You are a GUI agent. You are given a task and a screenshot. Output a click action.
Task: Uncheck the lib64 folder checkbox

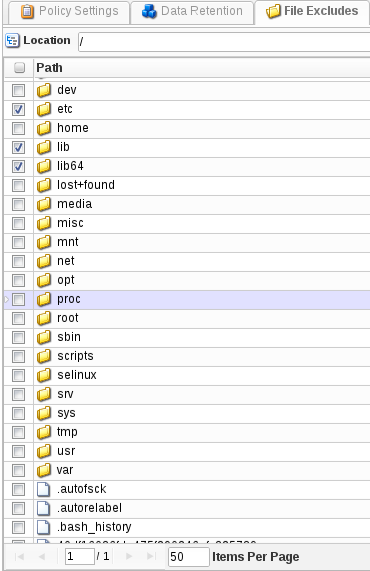coord(18,166)
